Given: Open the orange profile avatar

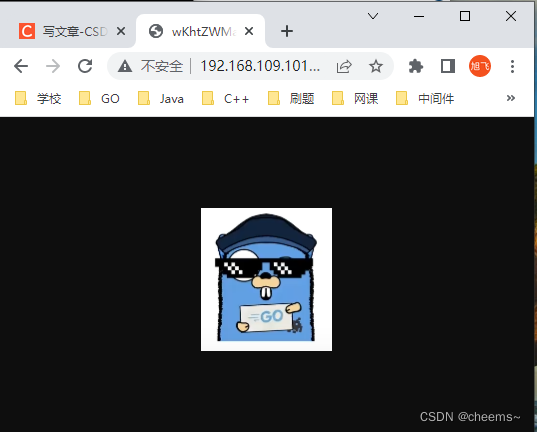Looking at the screenshot, I should pos(479,66).
